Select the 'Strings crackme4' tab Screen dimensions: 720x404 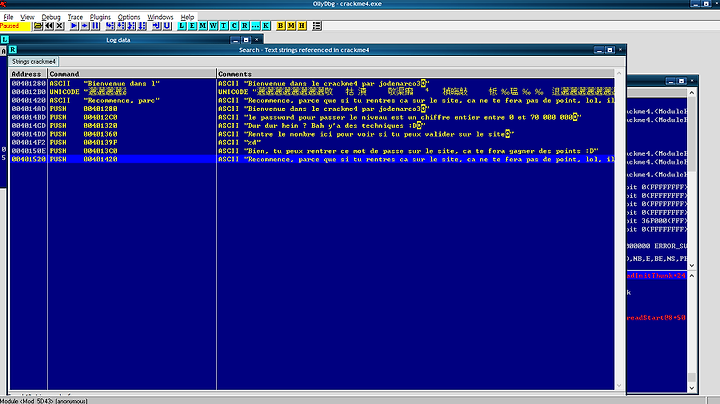click(x=34, y=62)
